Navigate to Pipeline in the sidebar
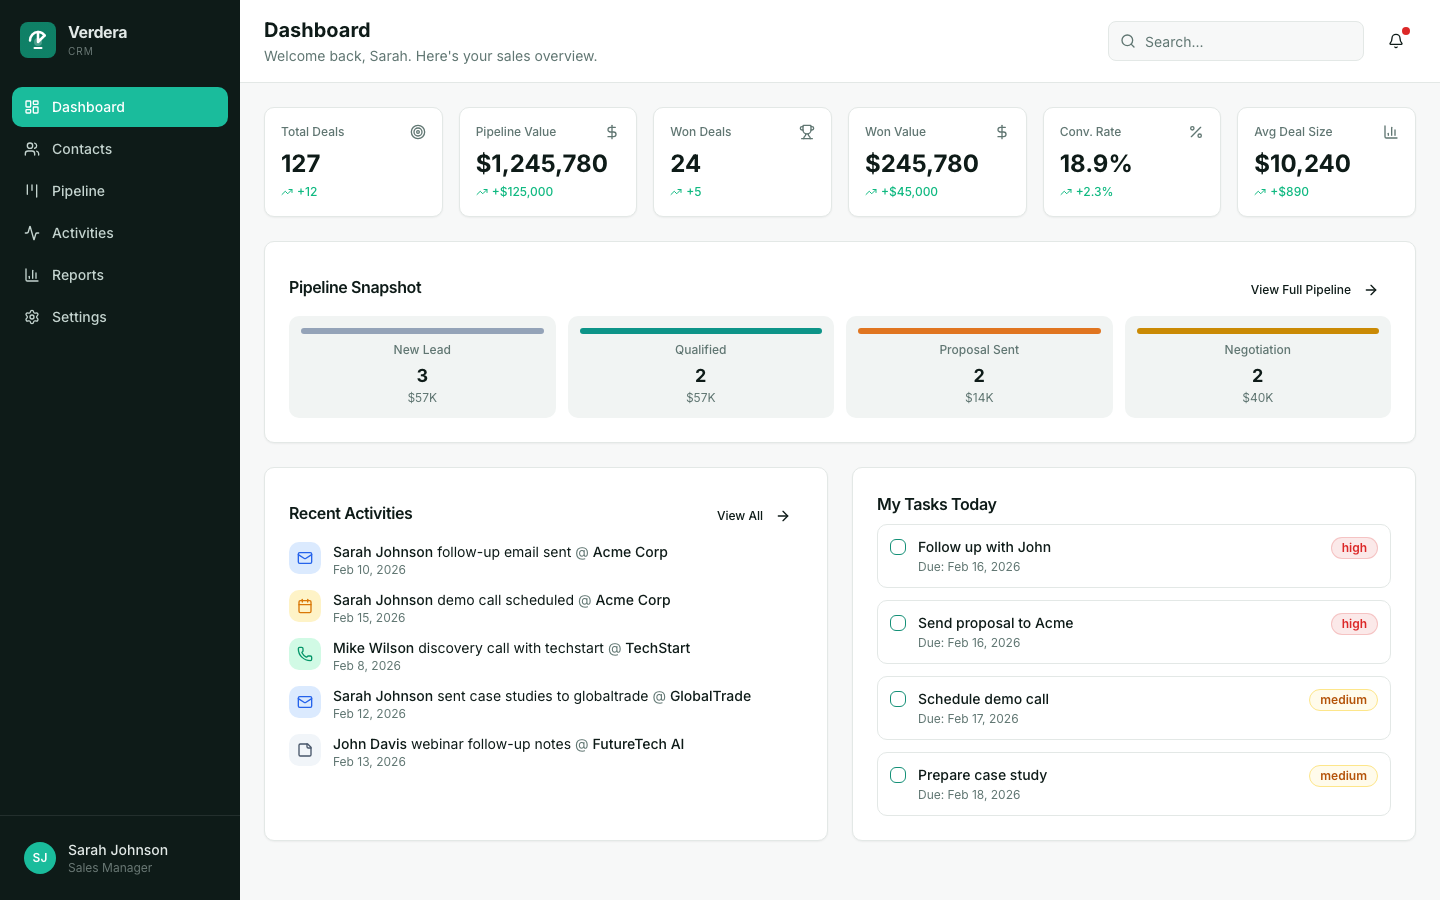This screenshot has width=1440, height=900. tap(120, 191)
